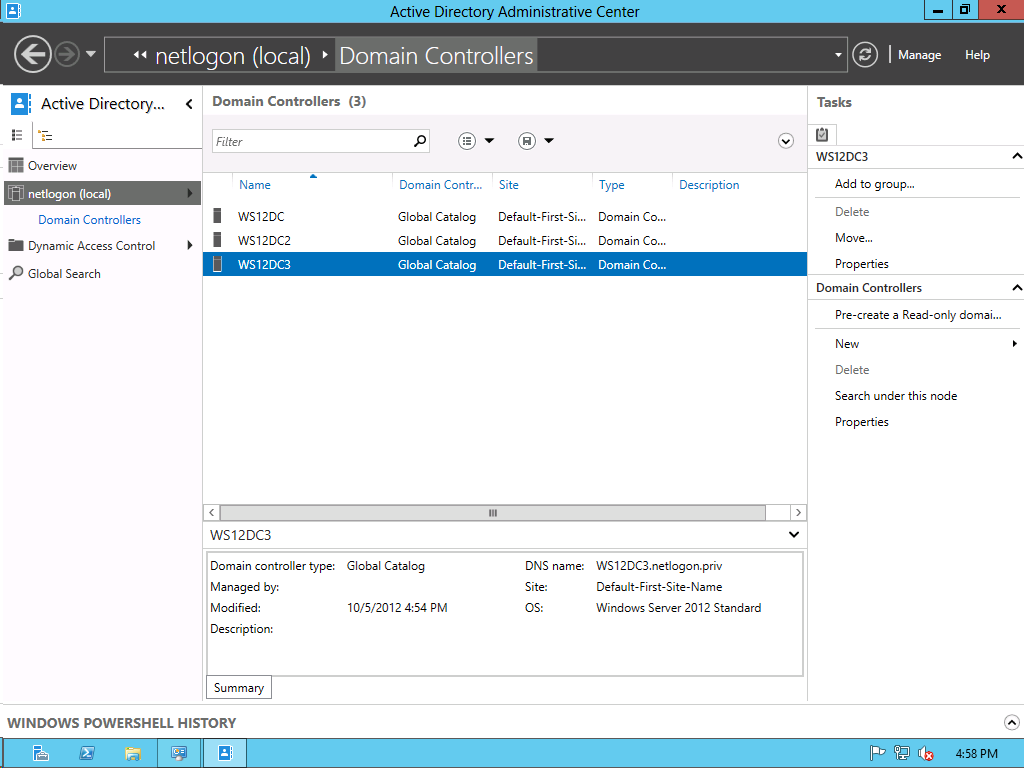Expand Dynamic Access Control arrow

[189, 246]
